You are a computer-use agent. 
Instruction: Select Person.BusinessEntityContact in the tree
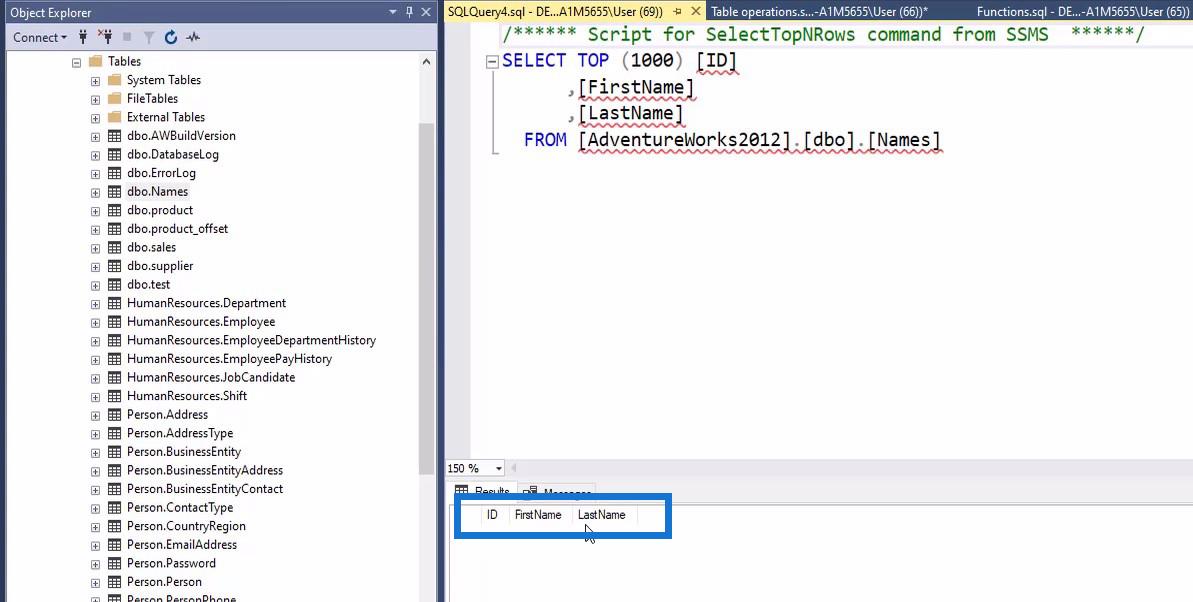tap(205, 489)
